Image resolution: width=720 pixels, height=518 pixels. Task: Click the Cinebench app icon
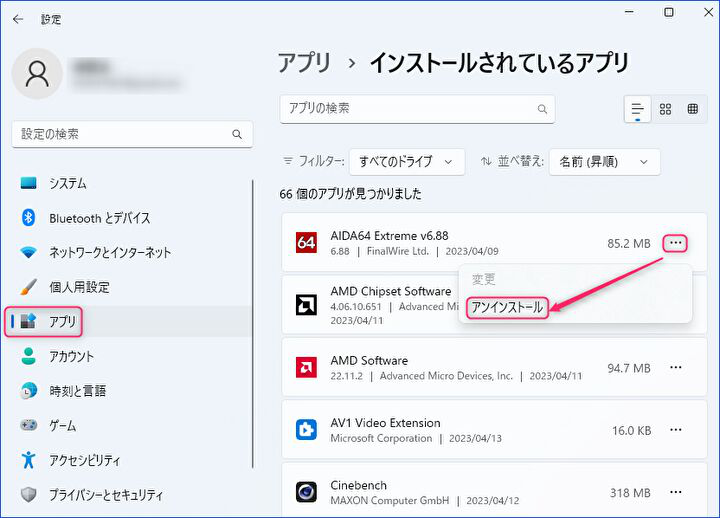306,492
